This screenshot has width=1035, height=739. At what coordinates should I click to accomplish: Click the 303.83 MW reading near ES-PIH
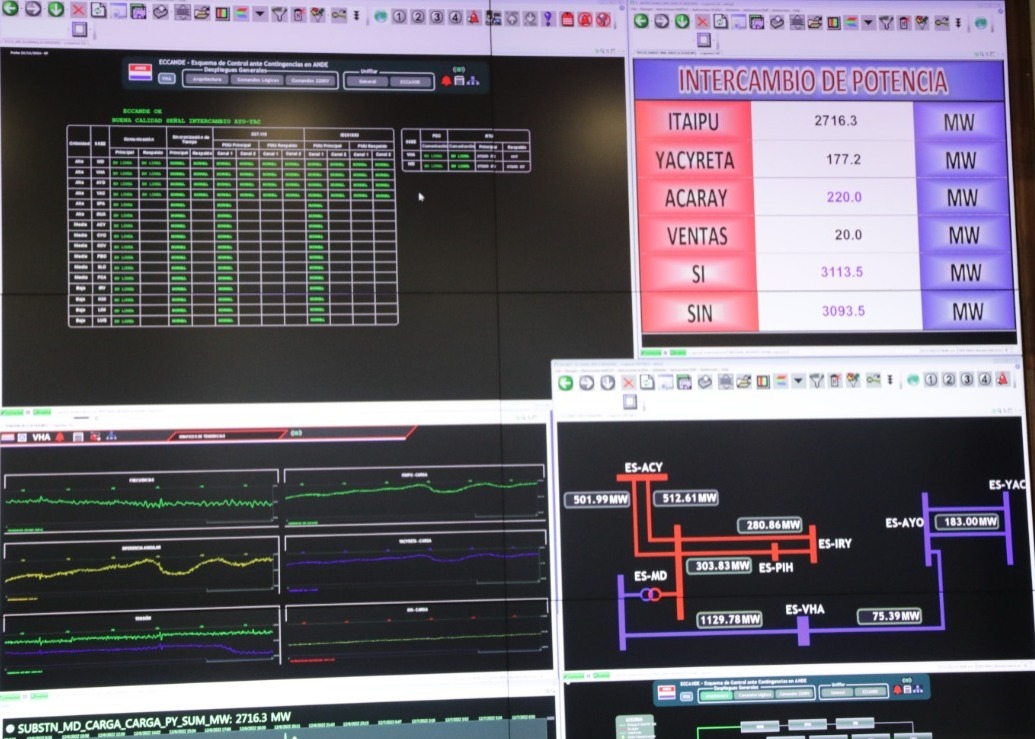[719, 566]
